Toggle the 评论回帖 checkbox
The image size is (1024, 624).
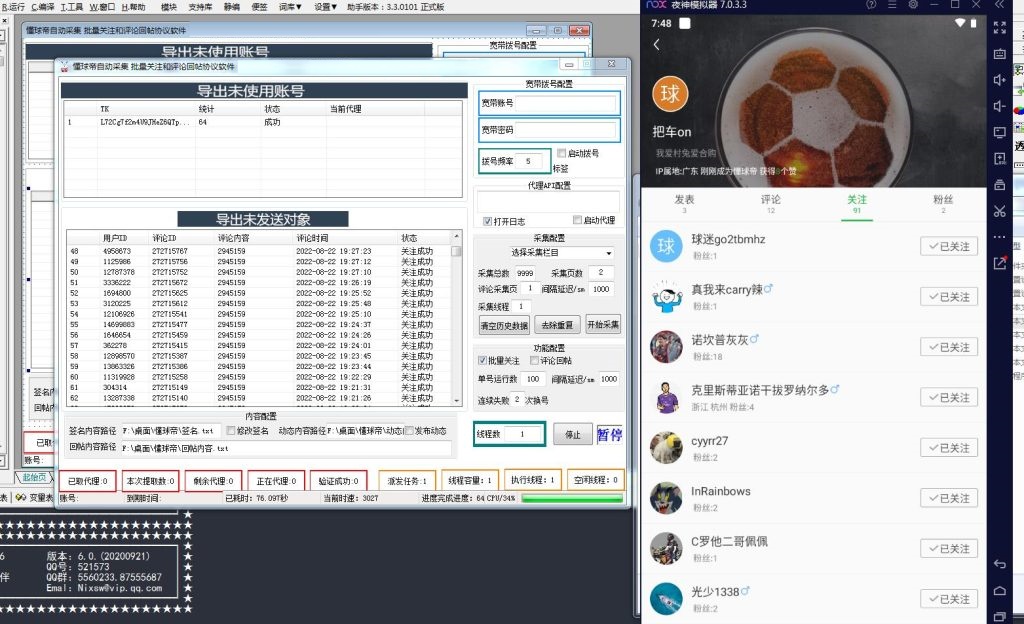(534, 360)
